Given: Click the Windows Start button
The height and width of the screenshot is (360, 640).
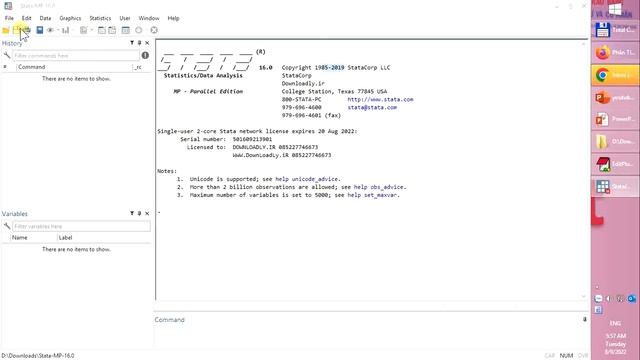Looking at the screenshot, I should pyautogui.click(x=615, y=9).
